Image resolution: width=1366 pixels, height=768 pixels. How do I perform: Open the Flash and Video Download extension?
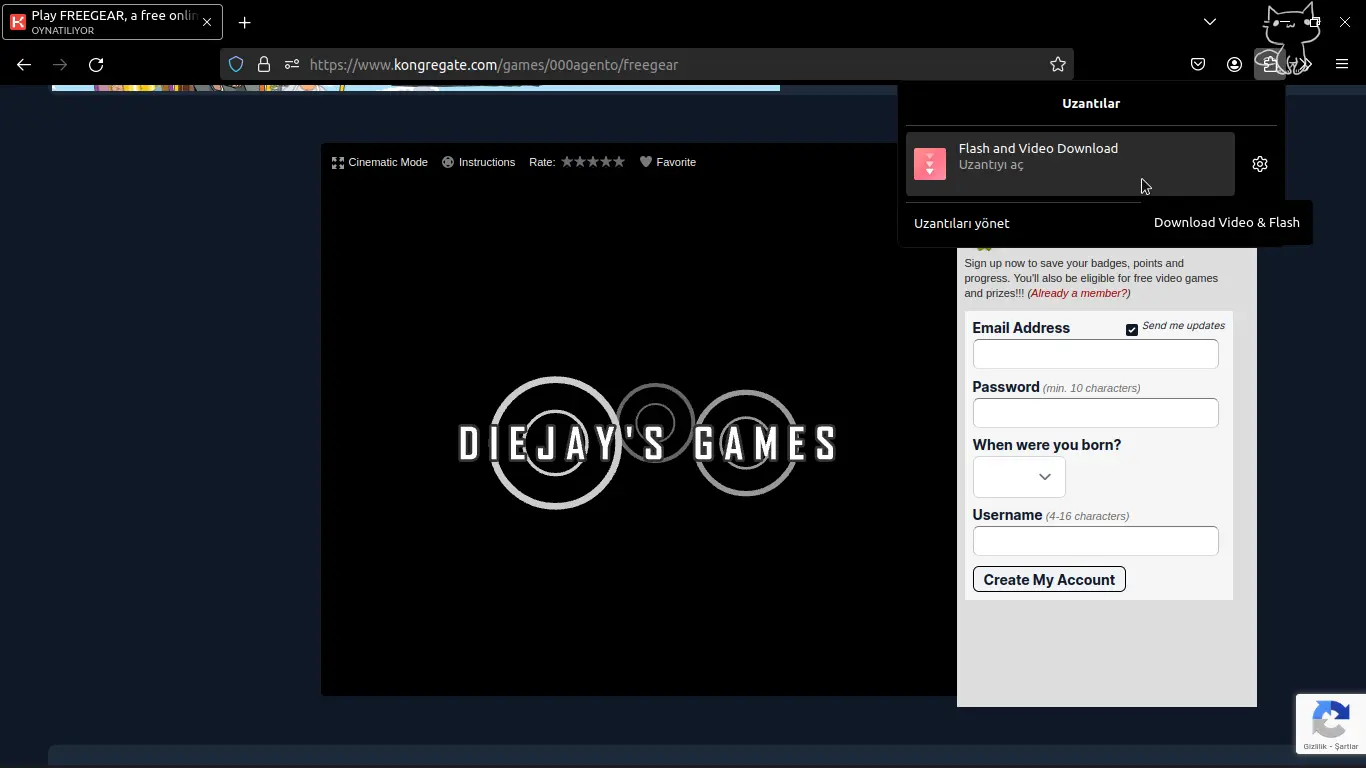(x=1070, y=164)
